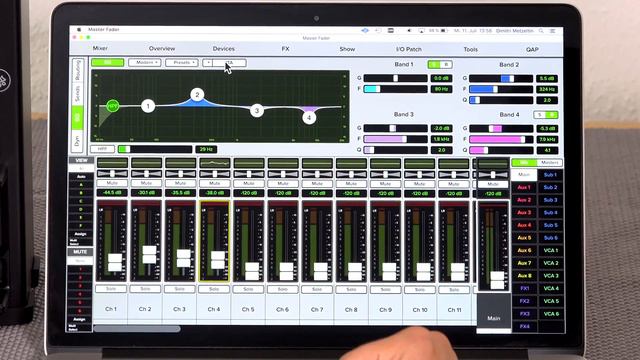Toggle the HPF enable button
Viewport: 640px width, 360px height.
pyautogui.click(x=102, y=149)
